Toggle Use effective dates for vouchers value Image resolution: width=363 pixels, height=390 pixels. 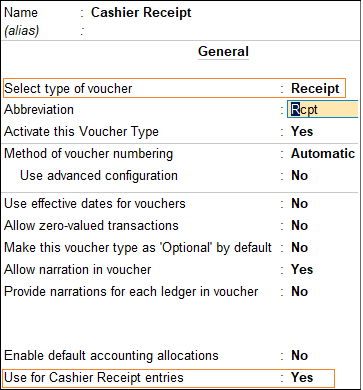[x=299, y=203]
